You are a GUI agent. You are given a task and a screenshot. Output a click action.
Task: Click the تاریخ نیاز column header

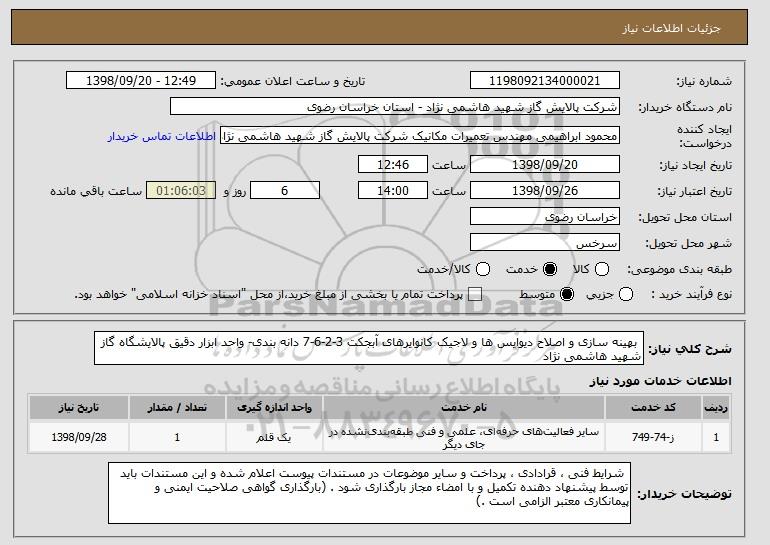(x=79, y=408)
